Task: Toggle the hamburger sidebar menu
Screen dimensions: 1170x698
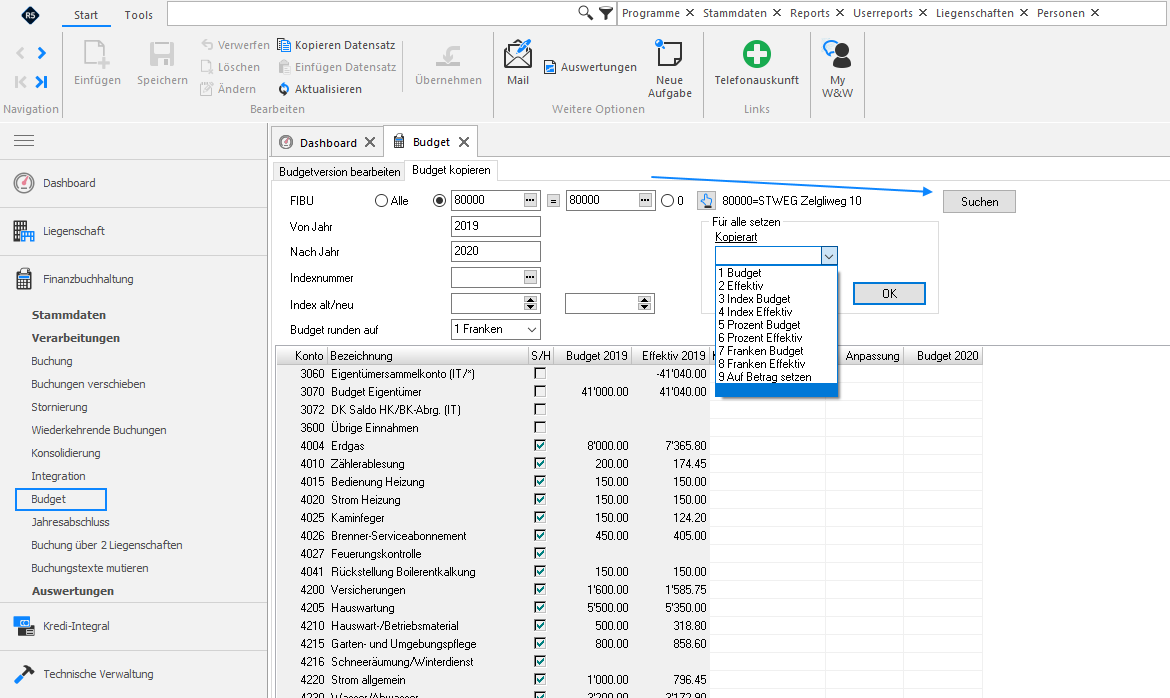Action: (x=24, y=140)
